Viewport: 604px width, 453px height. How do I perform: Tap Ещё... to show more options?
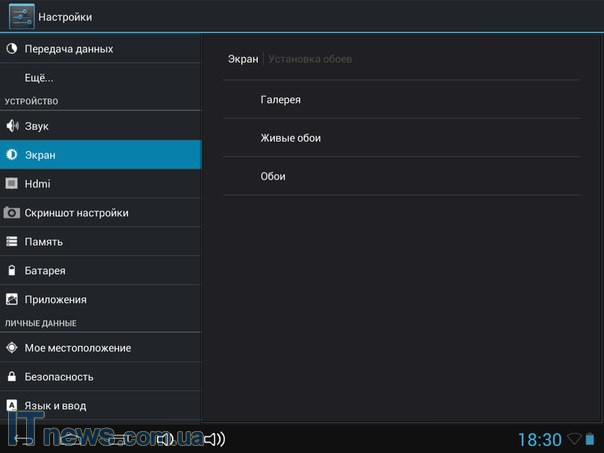[x=39, y=77]
